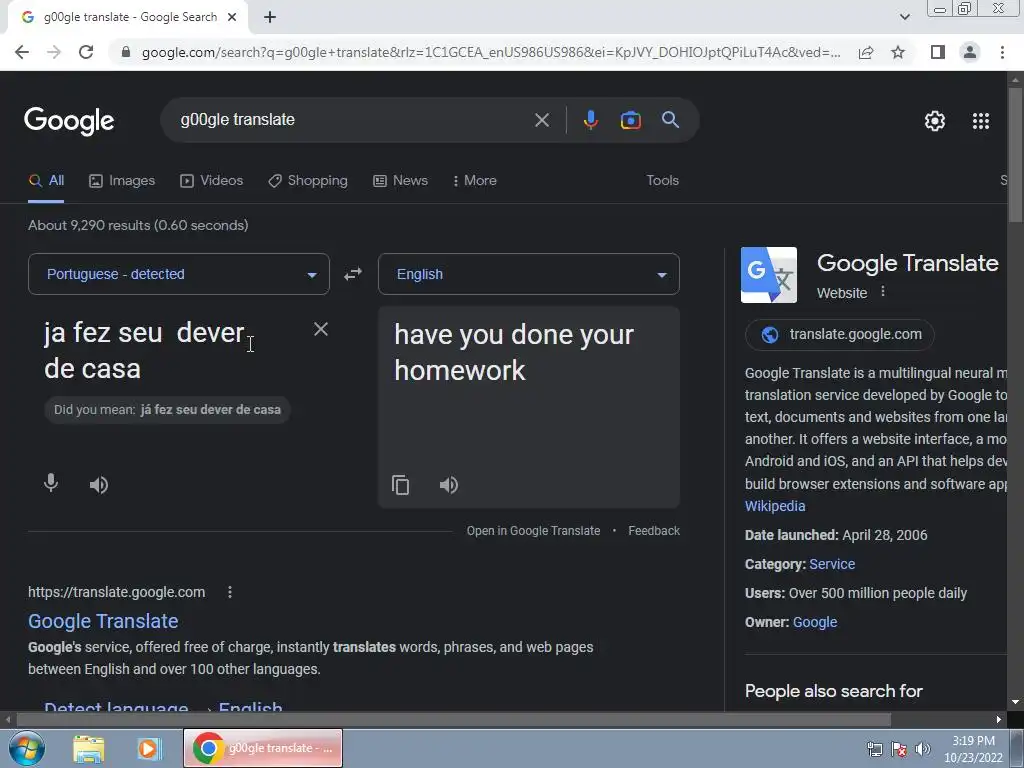Switch to Videos results
This screenshot has width=1024, height=768.
pyautogui.click(x=212, y=181)
